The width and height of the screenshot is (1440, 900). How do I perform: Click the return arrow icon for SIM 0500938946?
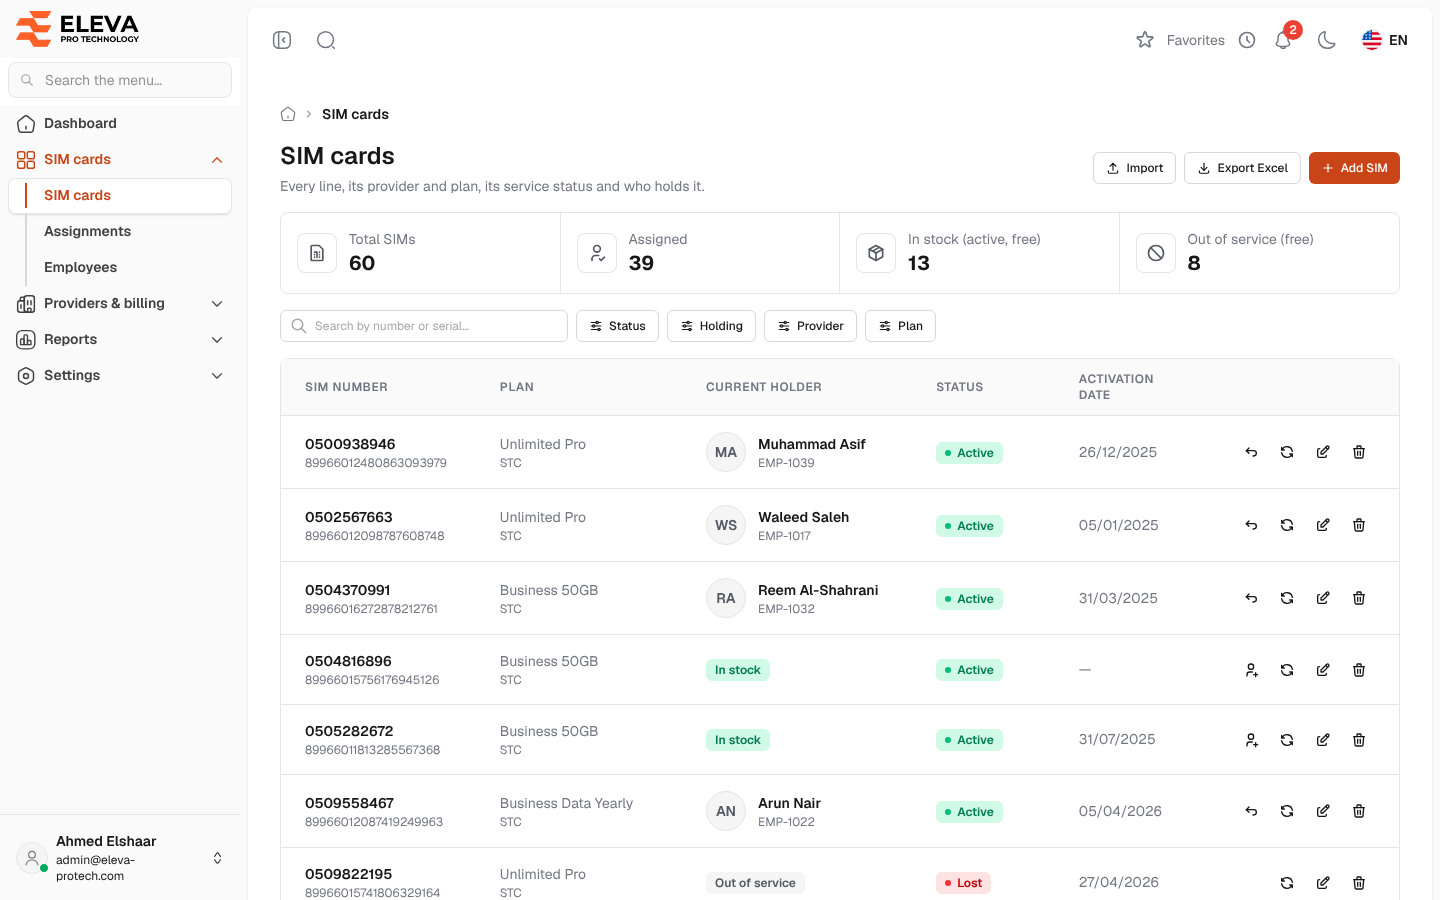pos(1251,452)
